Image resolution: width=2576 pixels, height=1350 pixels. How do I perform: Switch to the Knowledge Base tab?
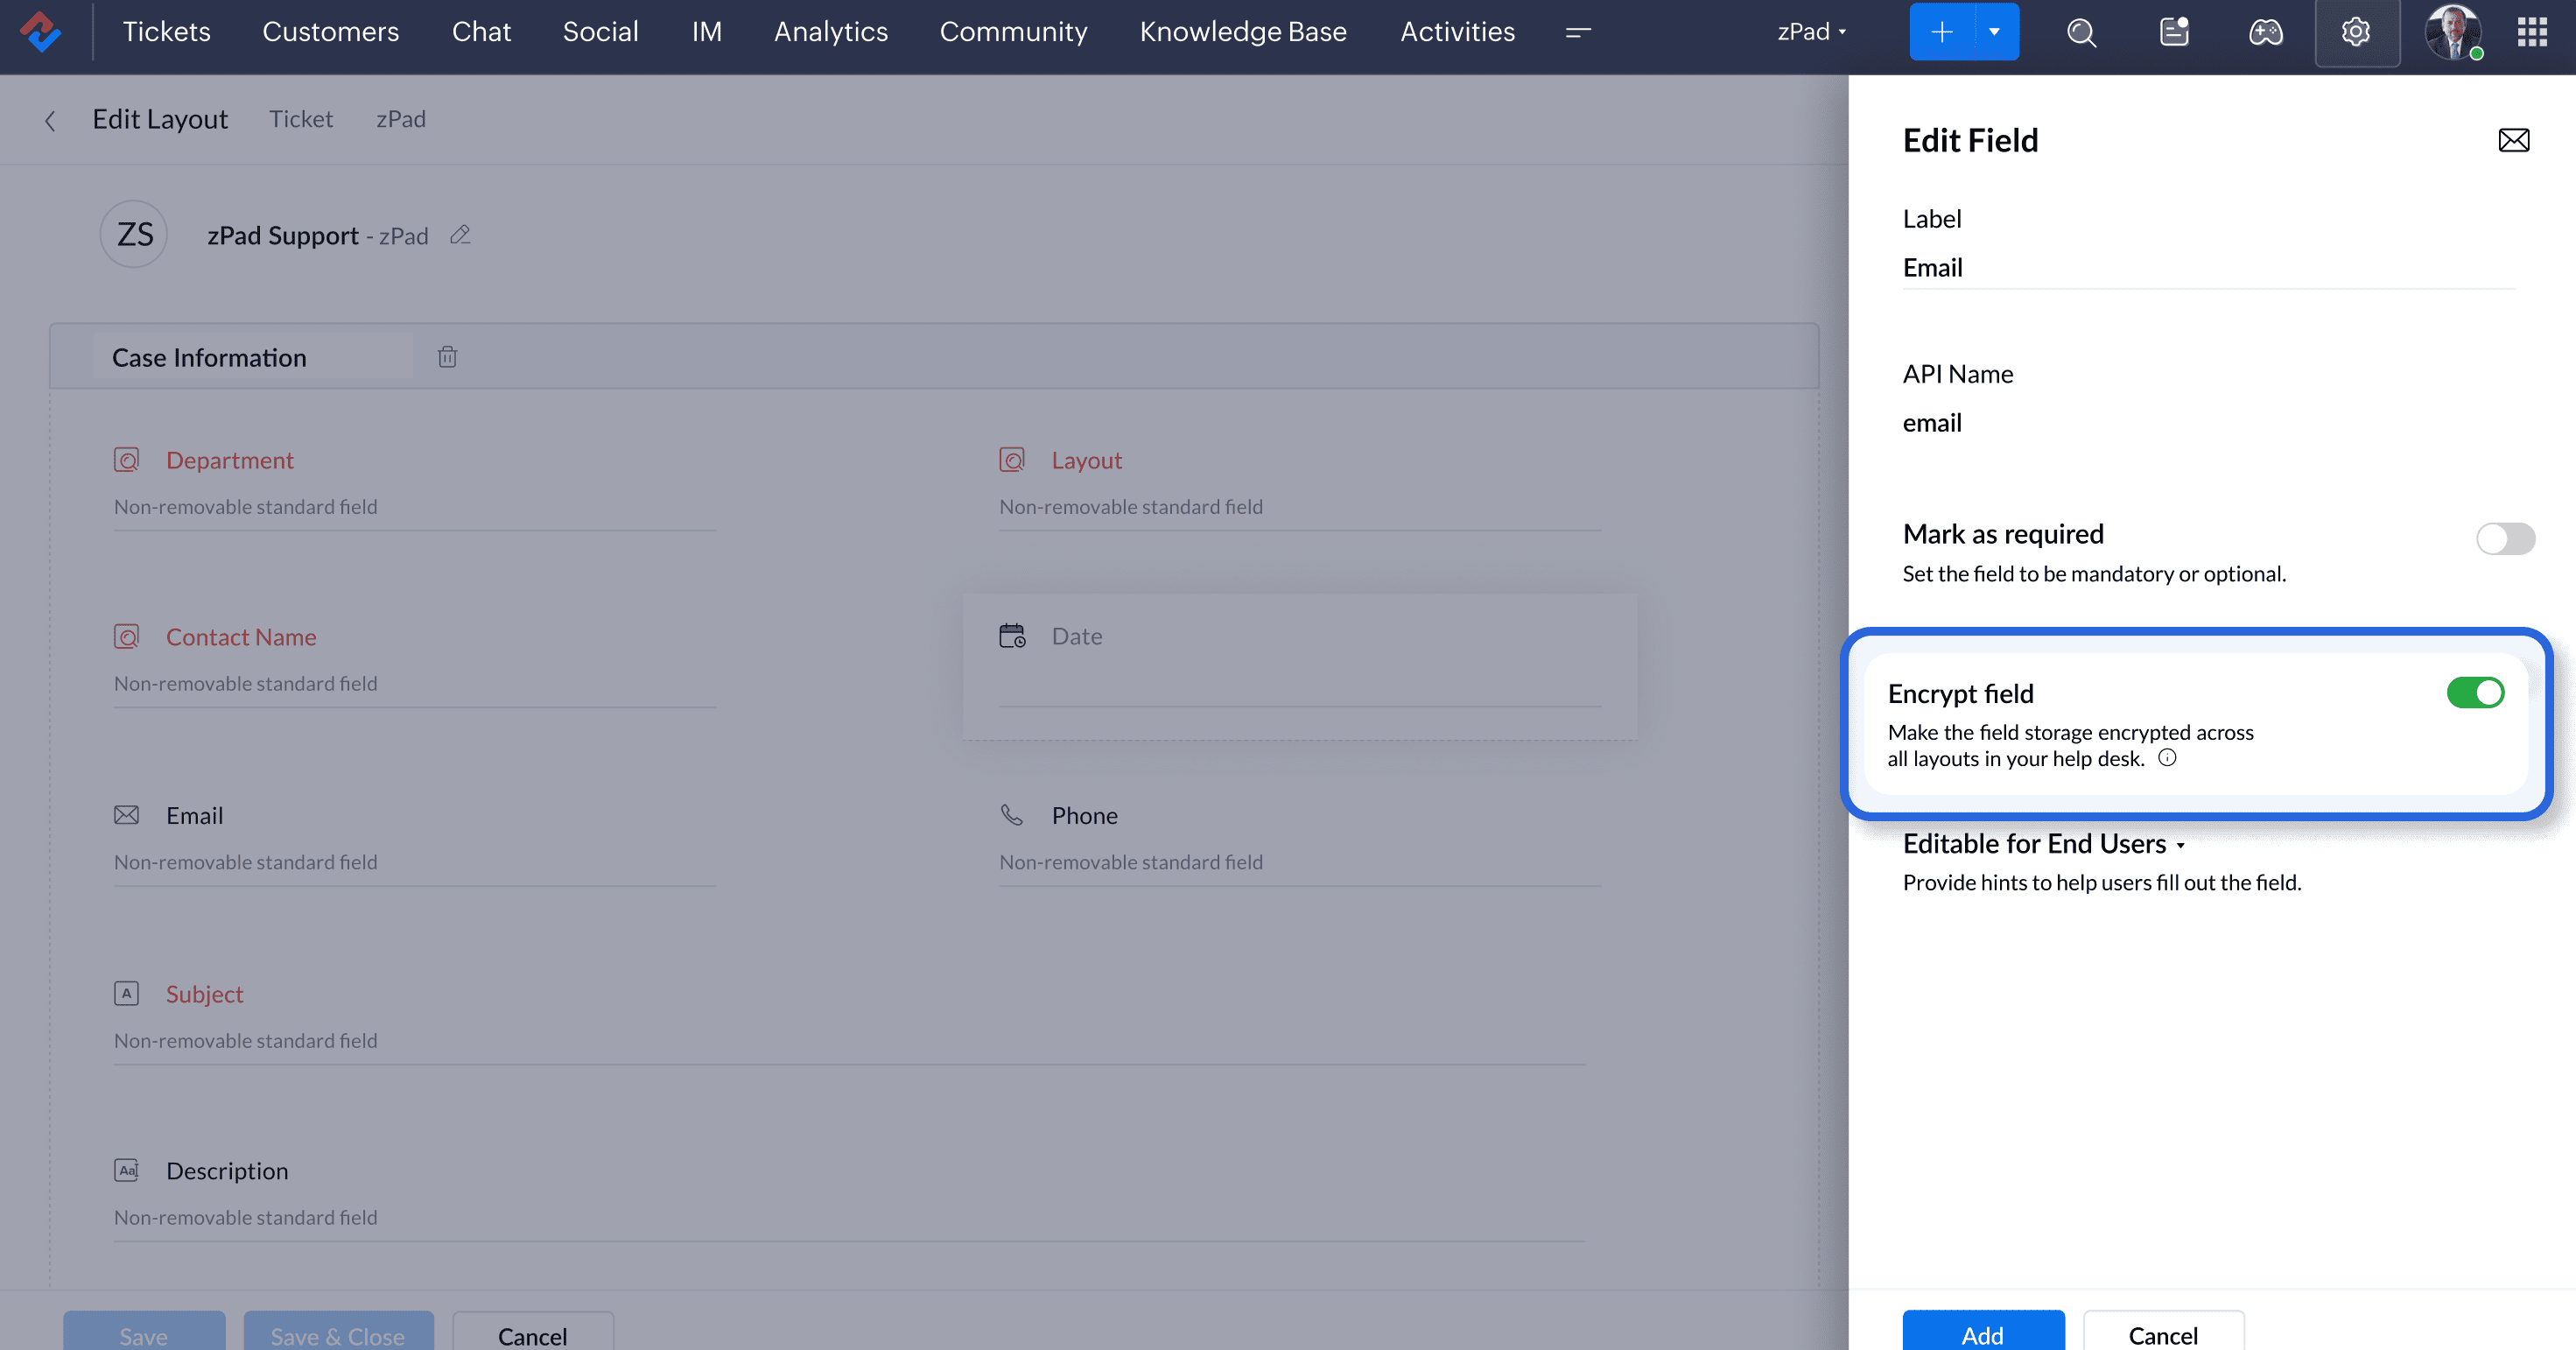[x=1242, y=32]
